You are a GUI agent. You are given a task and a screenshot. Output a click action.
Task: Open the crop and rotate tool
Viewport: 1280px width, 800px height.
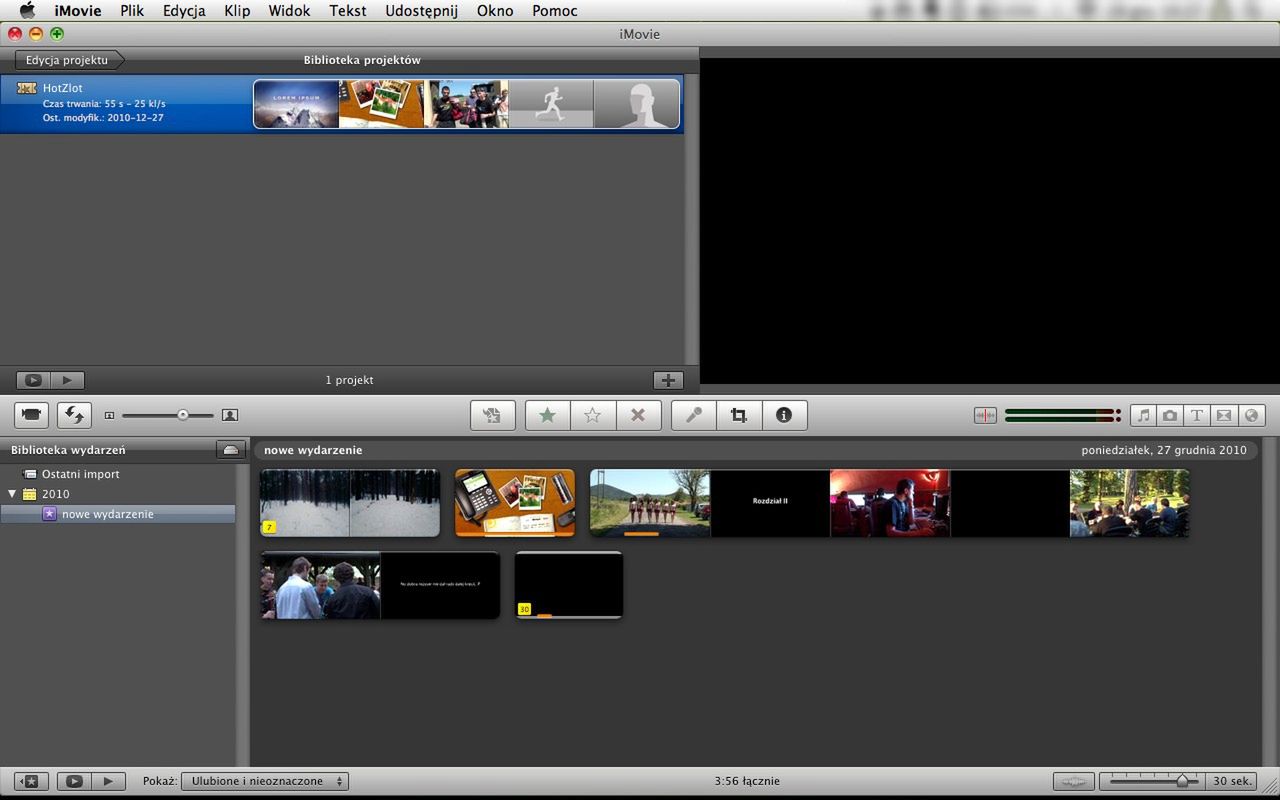tap(739, 415)
